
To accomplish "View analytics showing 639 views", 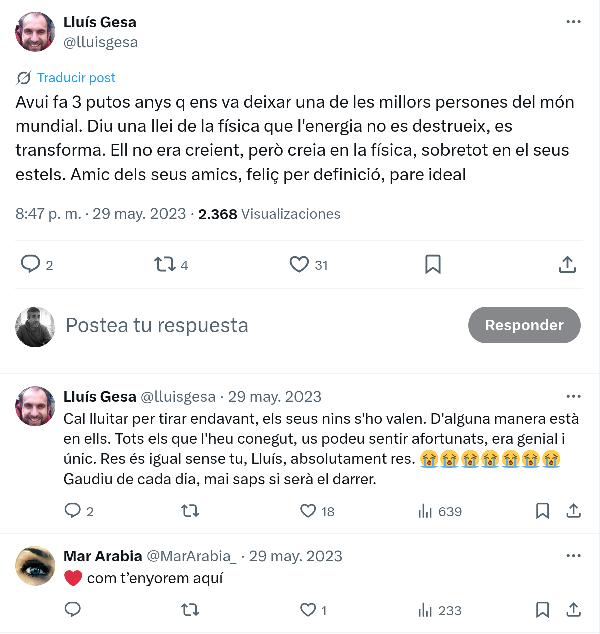I will point(426,511).
